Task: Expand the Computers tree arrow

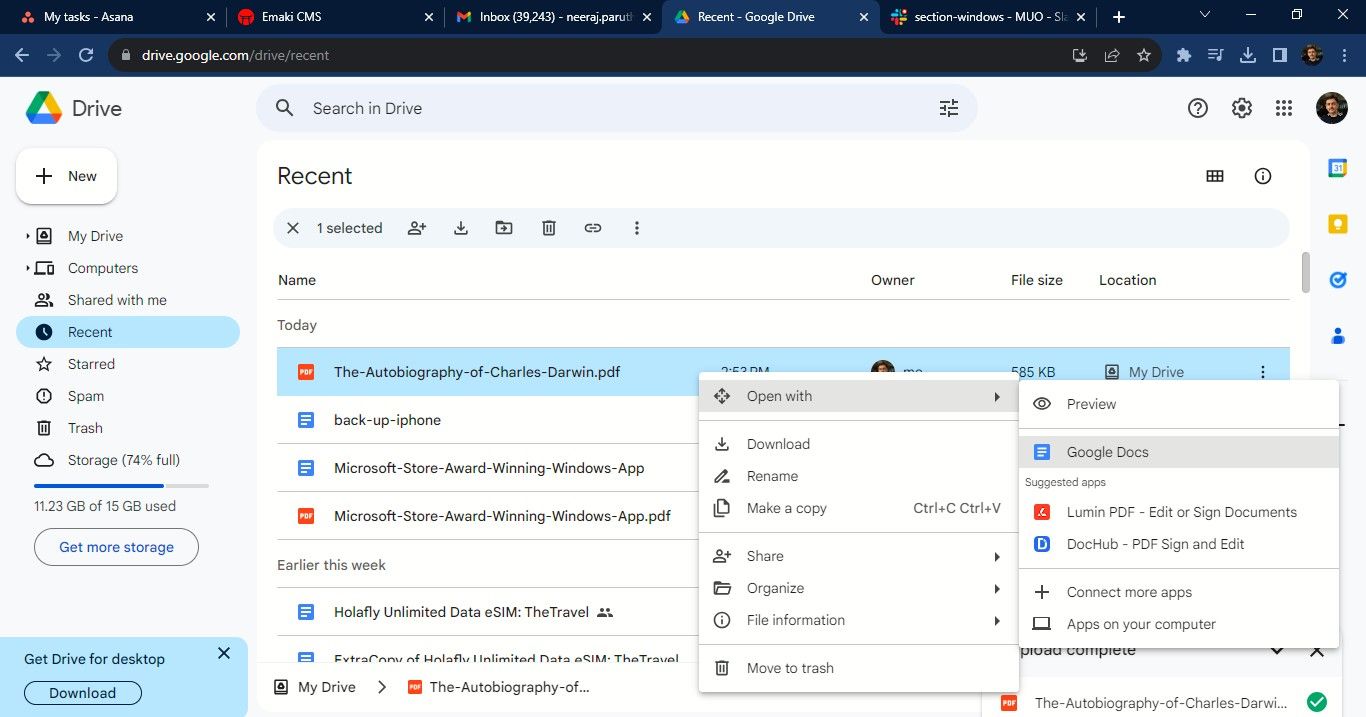Action: click(27, 269)
